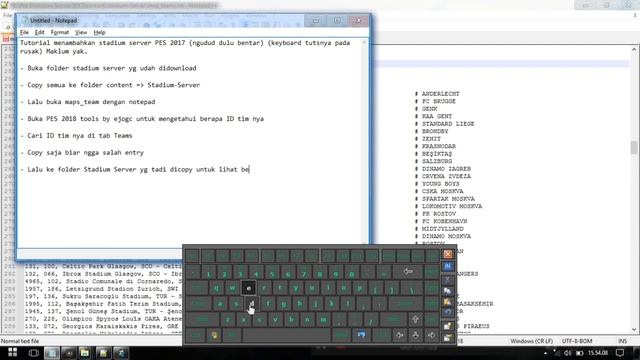Click the blue N icon on the keyboard sidebar
Viewport: 640px width, 360px height.
(448, 267)
